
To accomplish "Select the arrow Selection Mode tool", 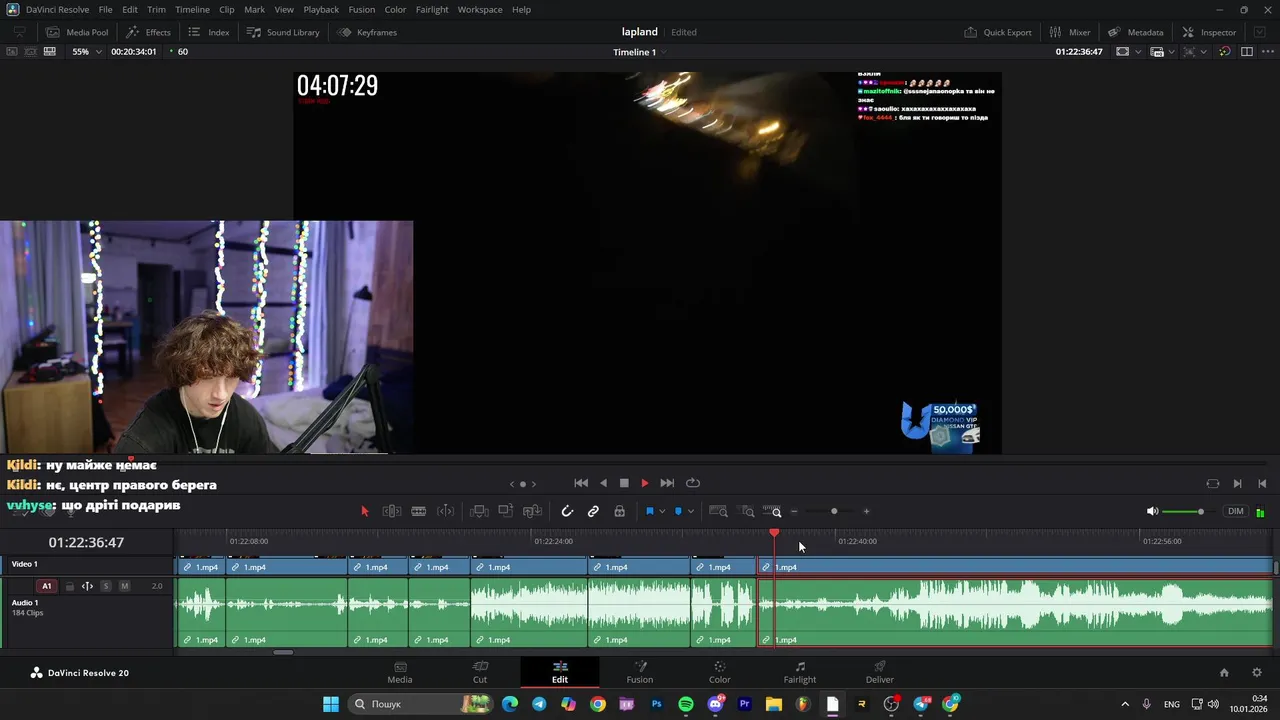I will [x=364, y=511].
